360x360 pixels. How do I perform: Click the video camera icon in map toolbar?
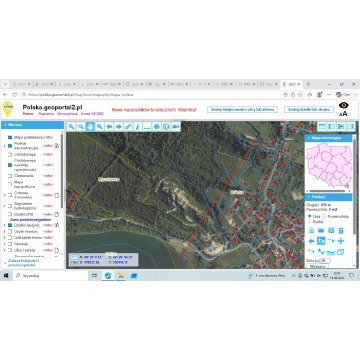point(176,127)
